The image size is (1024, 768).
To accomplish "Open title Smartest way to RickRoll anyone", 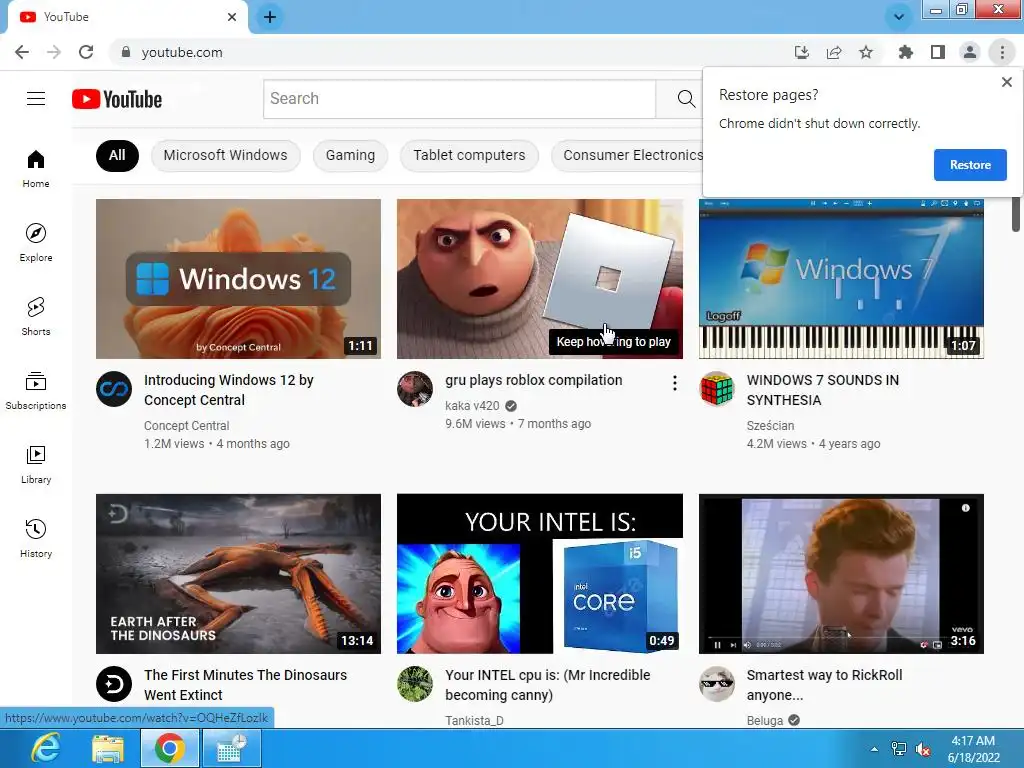I will (x=824, y=685).
